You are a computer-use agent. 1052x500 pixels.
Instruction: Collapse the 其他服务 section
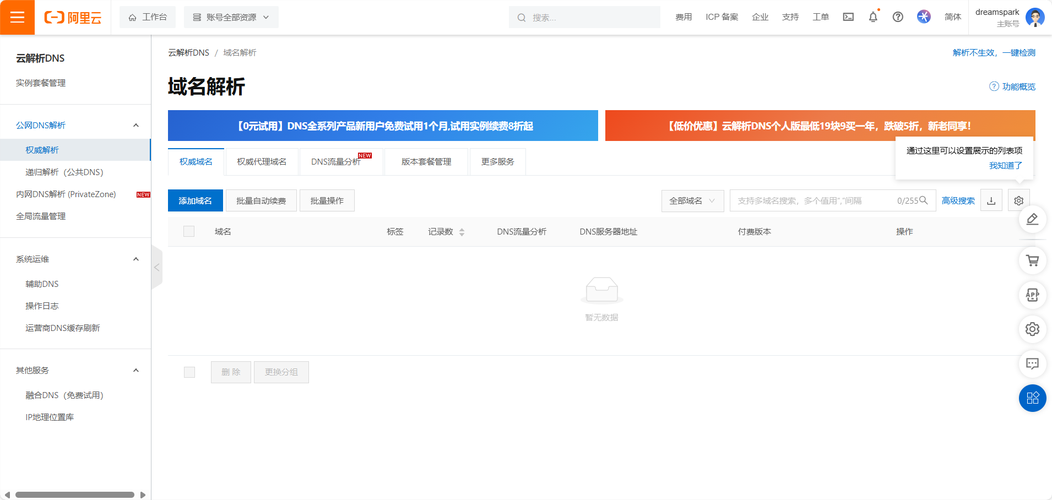click(136, 370)
